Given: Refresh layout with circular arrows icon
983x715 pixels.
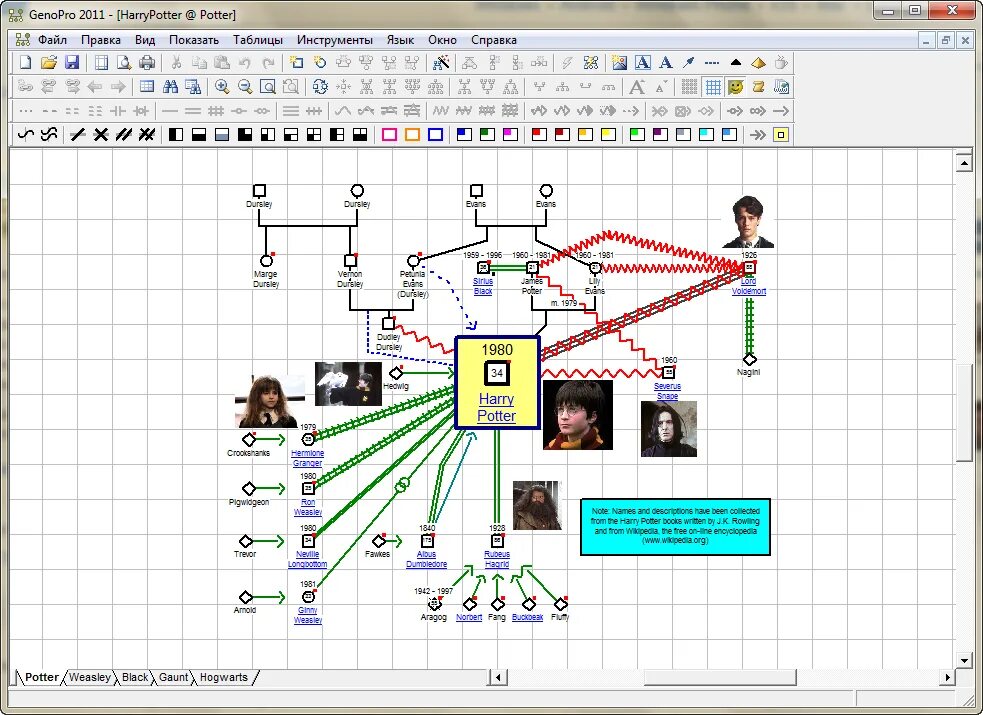Looking at the screenshot, I should (320, 86).
